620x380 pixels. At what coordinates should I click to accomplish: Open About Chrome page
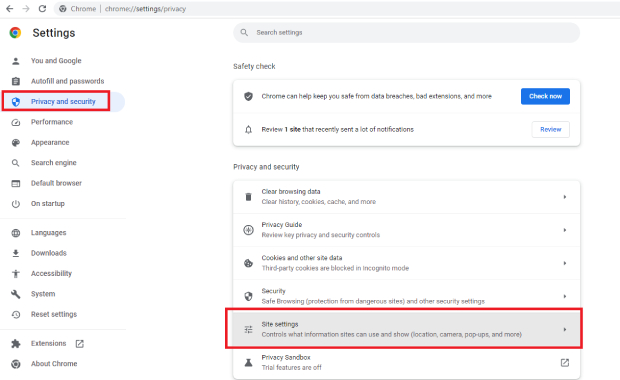tap(54, 364)
